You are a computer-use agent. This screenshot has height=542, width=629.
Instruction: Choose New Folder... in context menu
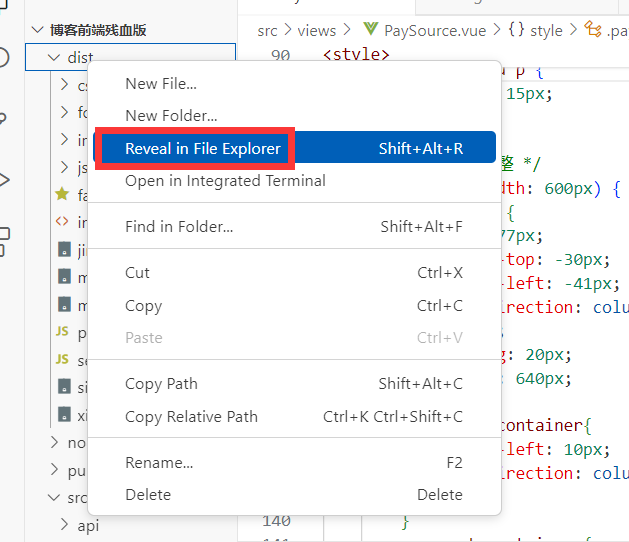(294, 116)
